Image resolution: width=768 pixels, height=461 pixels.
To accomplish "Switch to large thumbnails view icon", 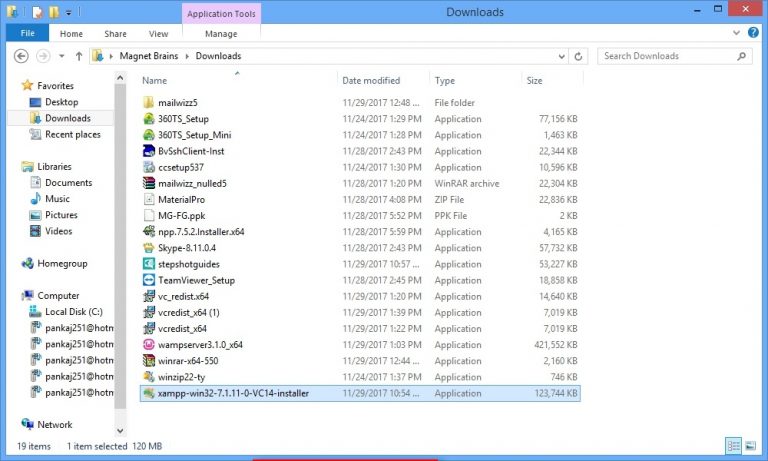I will 750,445.
